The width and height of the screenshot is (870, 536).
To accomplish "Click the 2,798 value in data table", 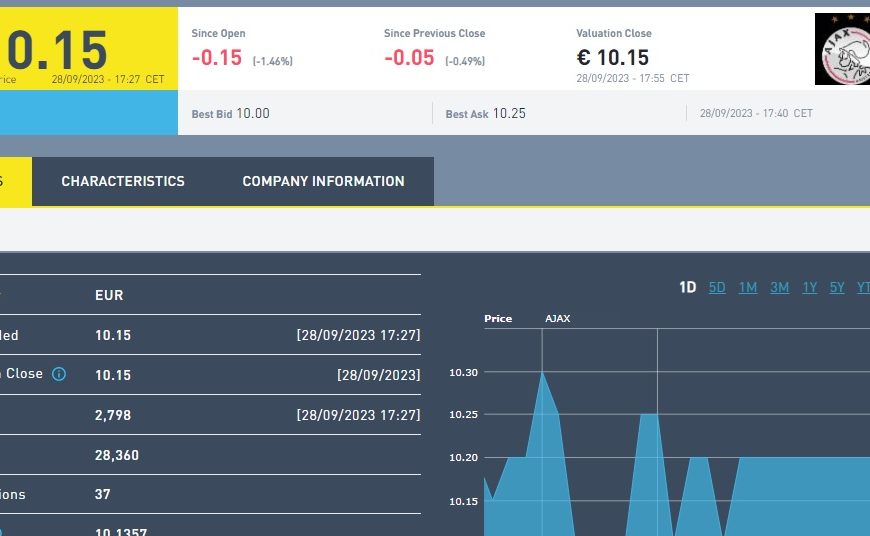I will [x=113, y=415].
